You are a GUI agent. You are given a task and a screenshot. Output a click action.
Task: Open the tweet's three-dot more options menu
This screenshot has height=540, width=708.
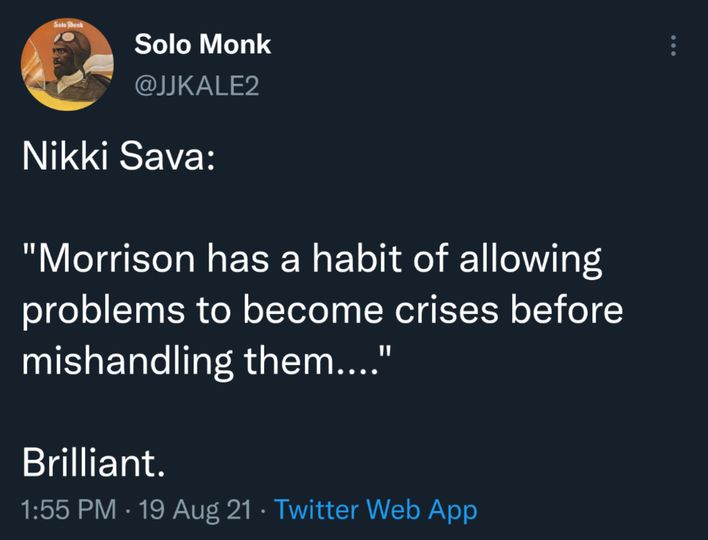(x=674, y=46)
